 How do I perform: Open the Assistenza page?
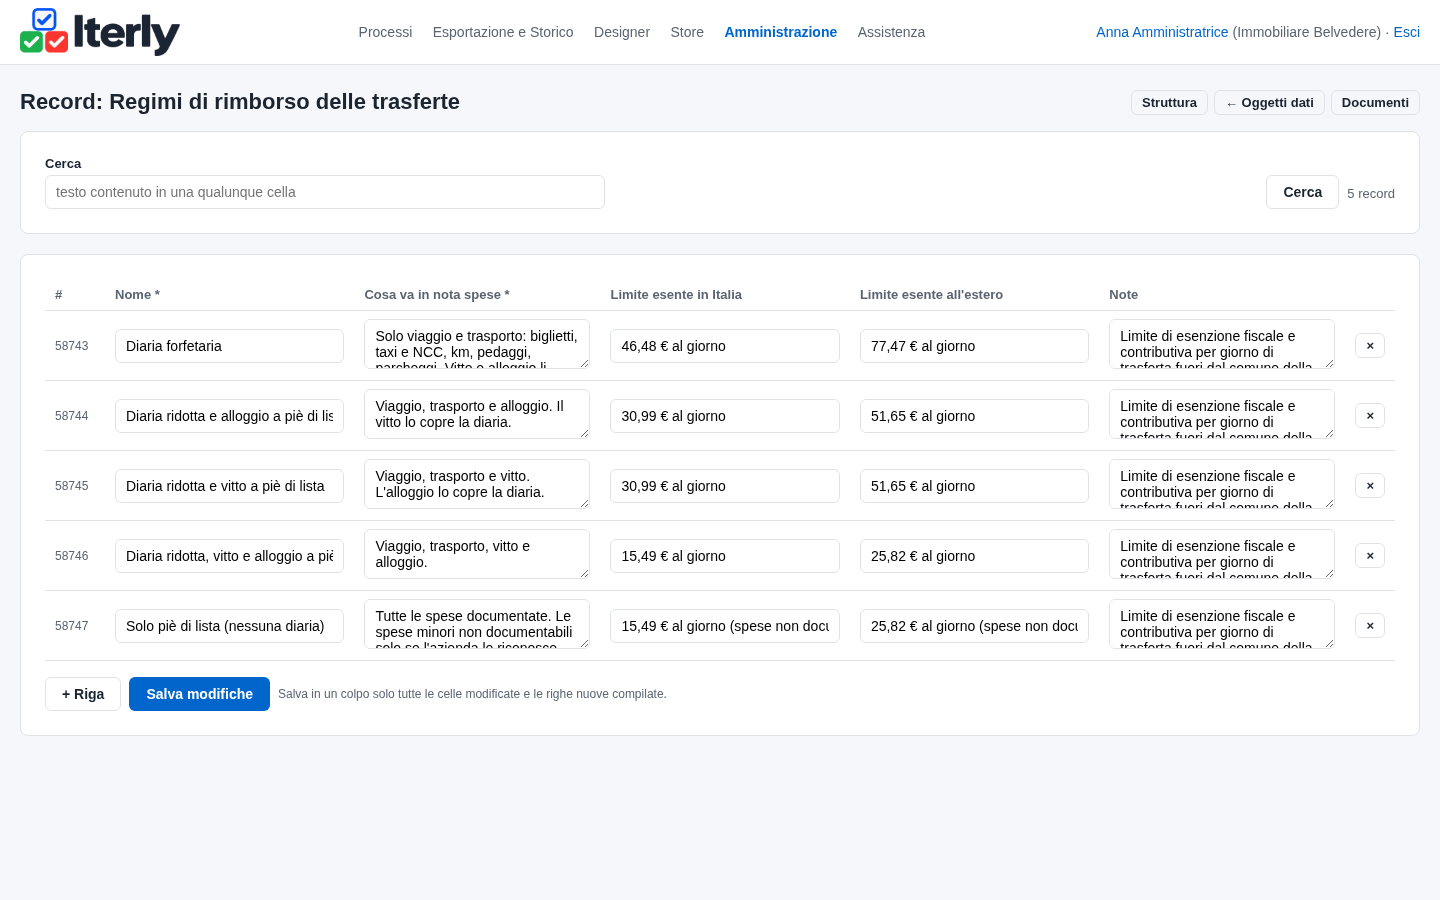click(x=891, y=32)
